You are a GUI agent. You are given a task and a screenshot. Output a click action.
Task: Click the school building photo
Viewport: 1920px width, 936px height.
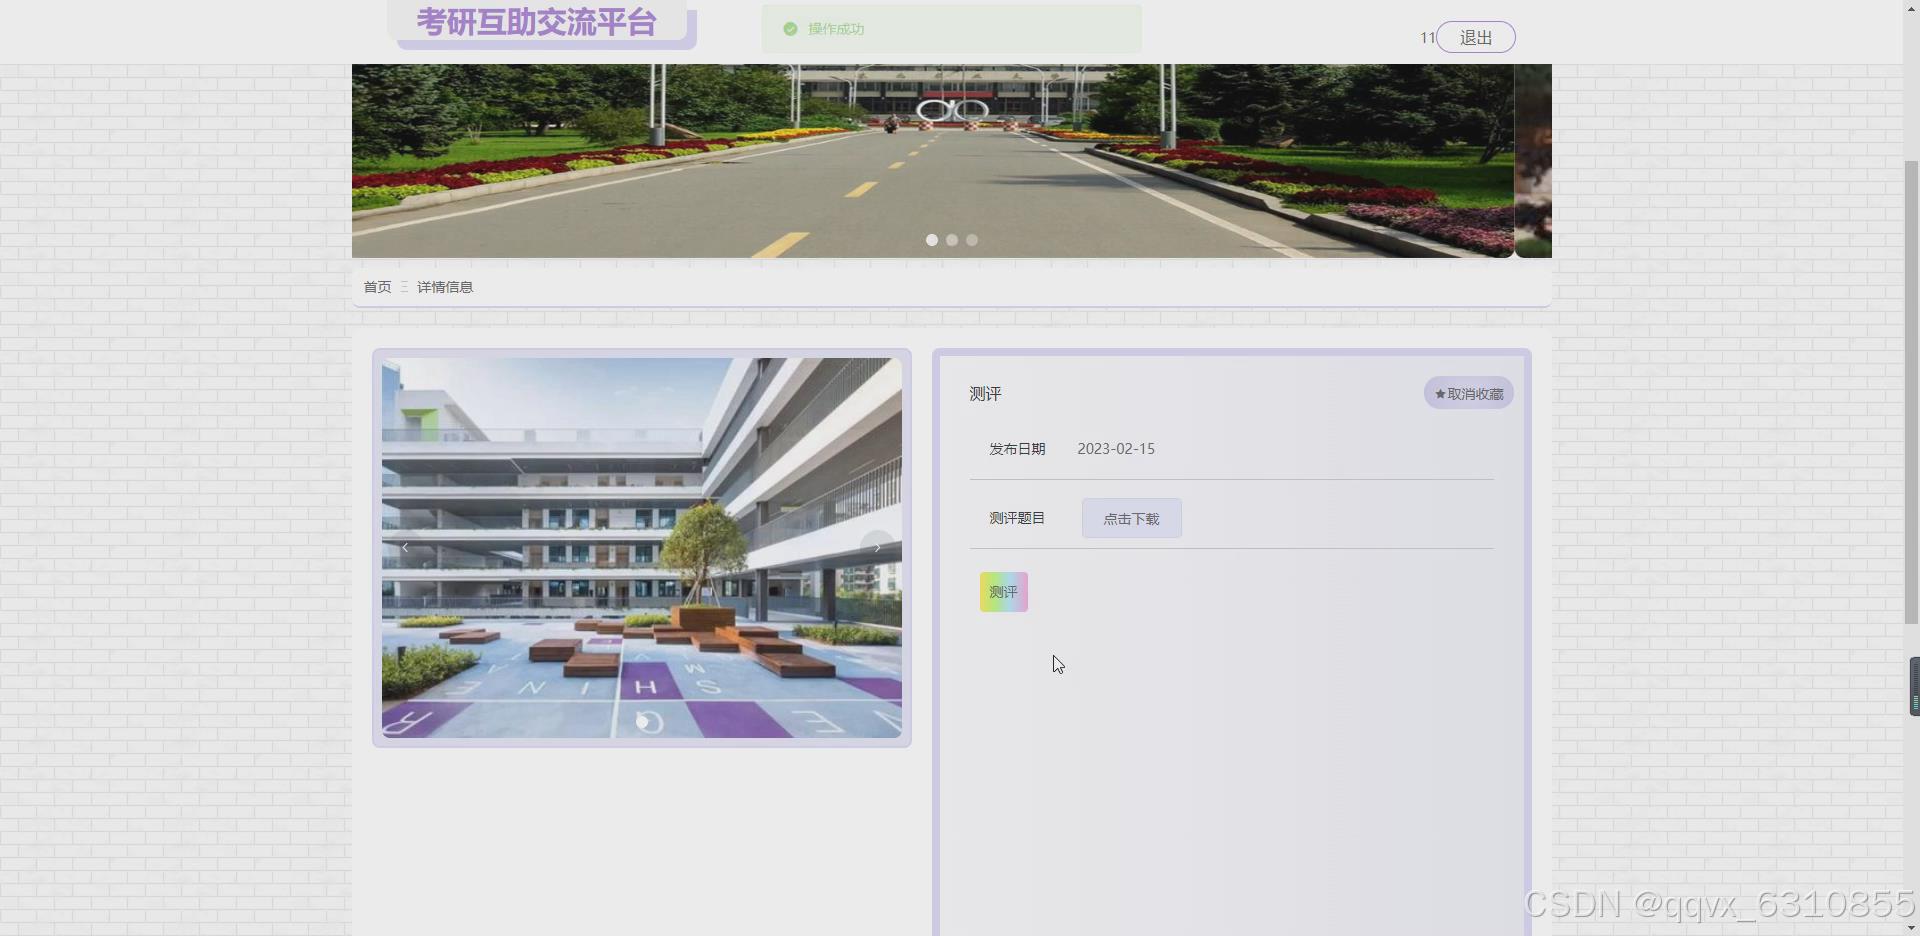point(642,548)
